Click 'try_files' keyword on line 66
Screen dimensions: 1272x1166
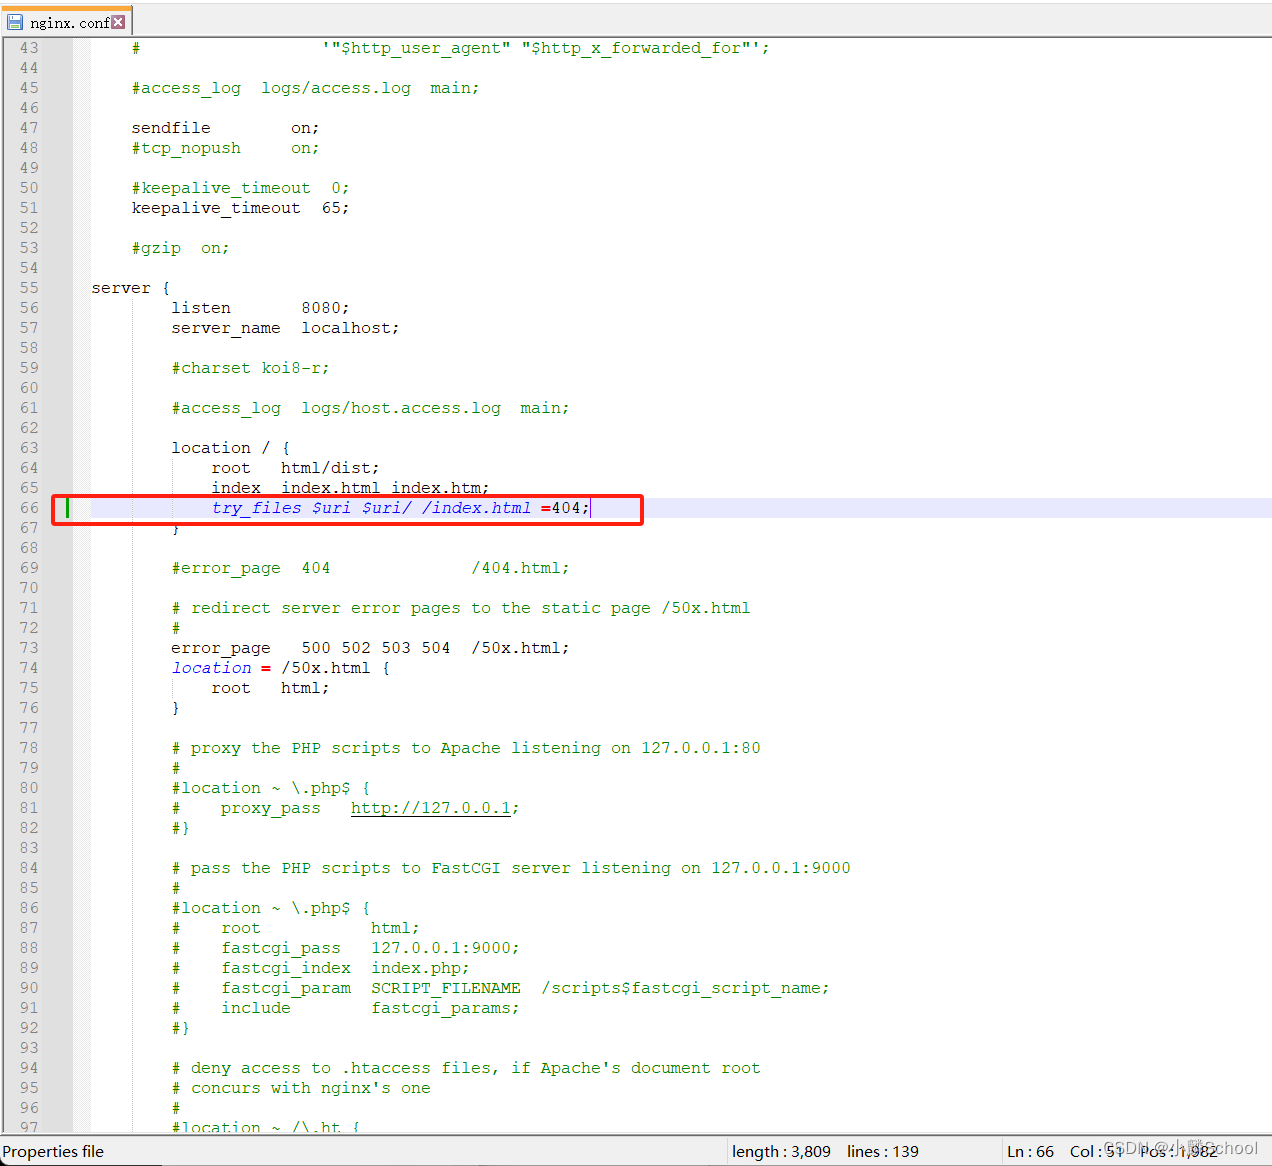coord(256,508)
